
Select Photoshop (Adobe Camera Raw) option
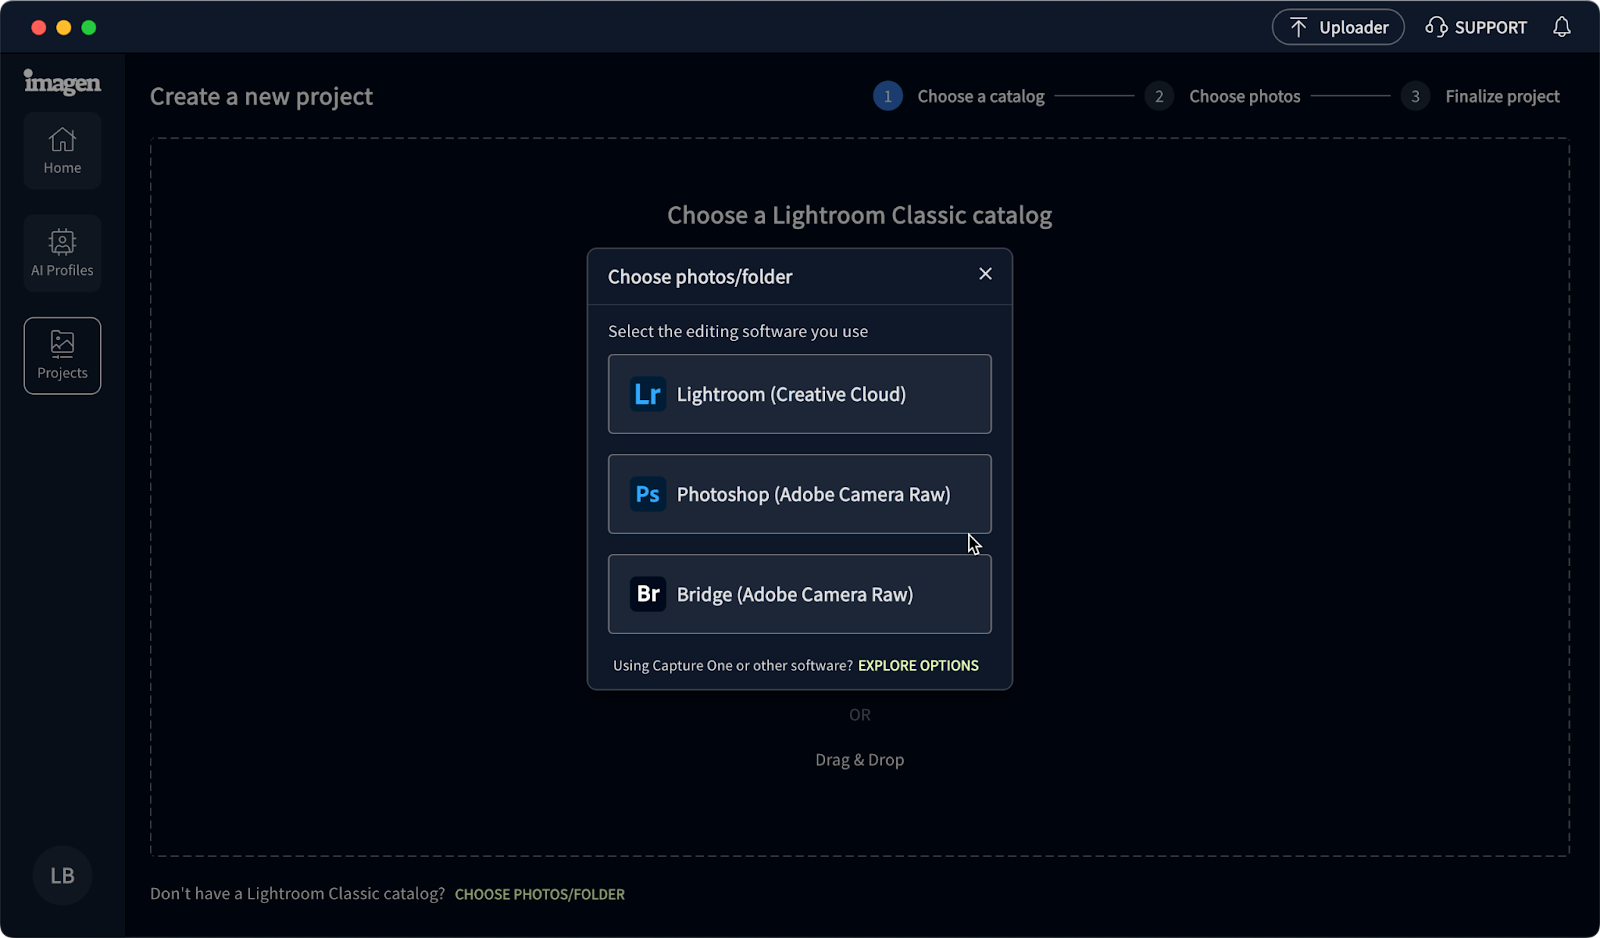click(x=800, y=494)
